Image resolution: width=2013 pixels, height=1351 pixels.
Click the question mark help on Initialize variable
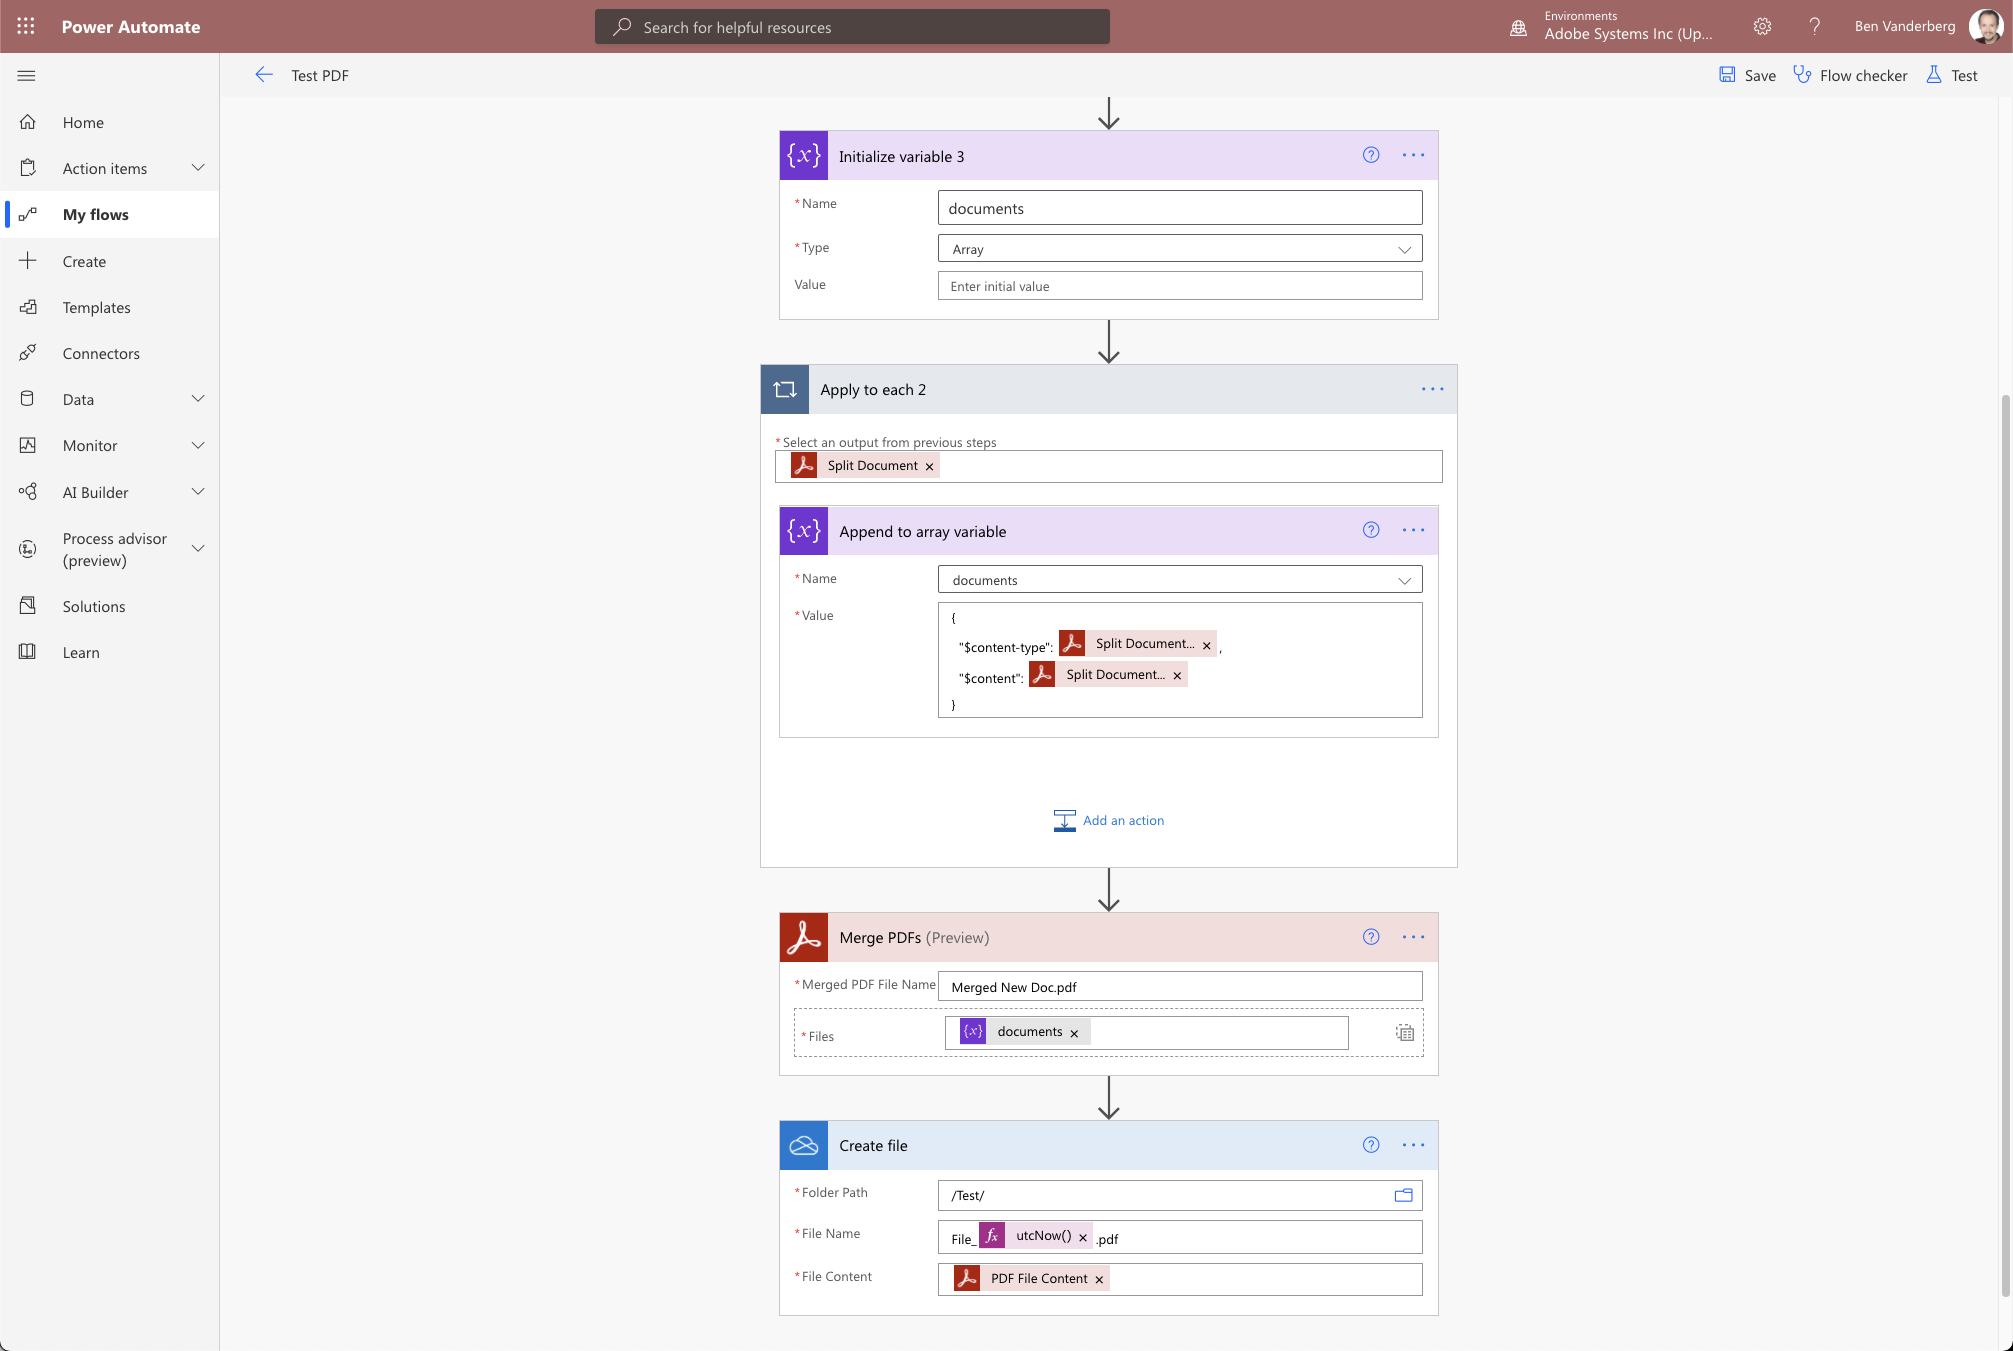click(1371, 155)
